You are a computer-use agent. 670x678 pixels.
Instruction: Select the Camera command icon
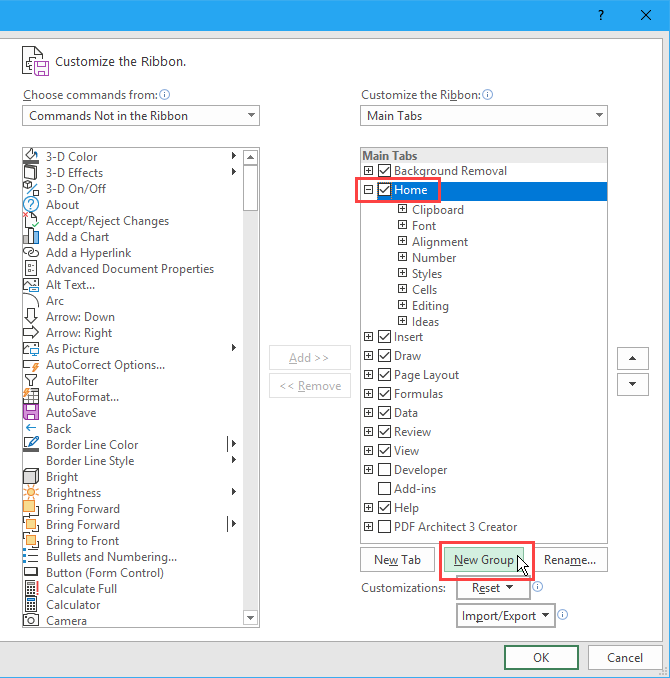(30, 620)
